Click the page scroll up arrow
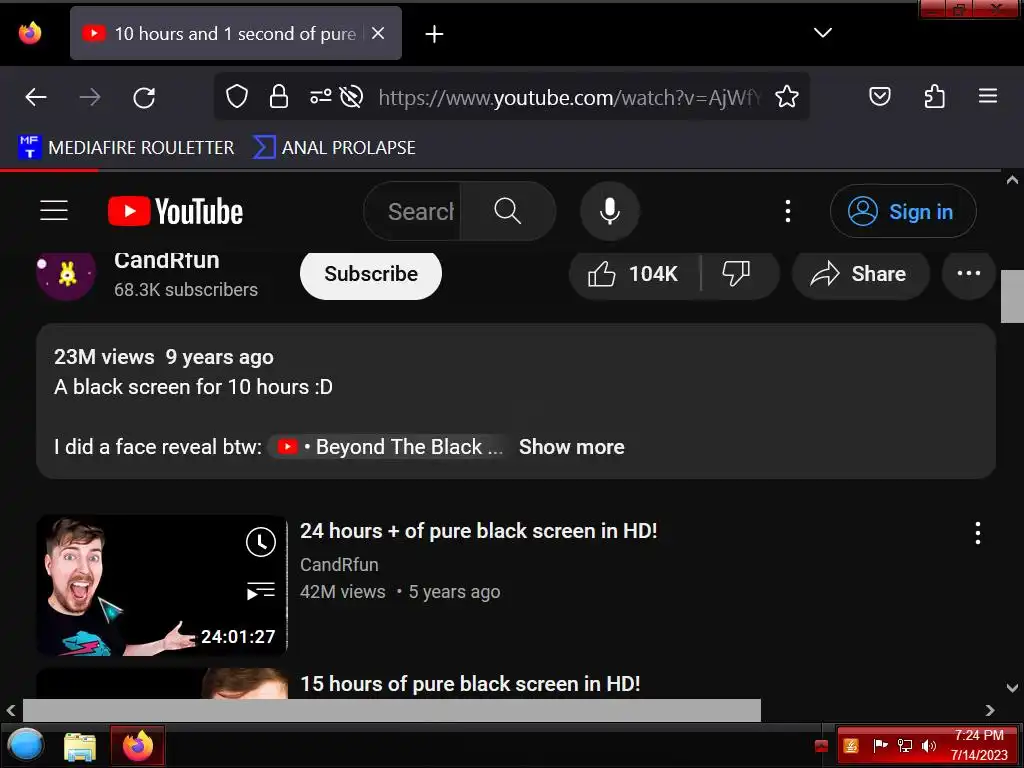The width and height of the screenshot is (1024, 768). click(1012, 180)
